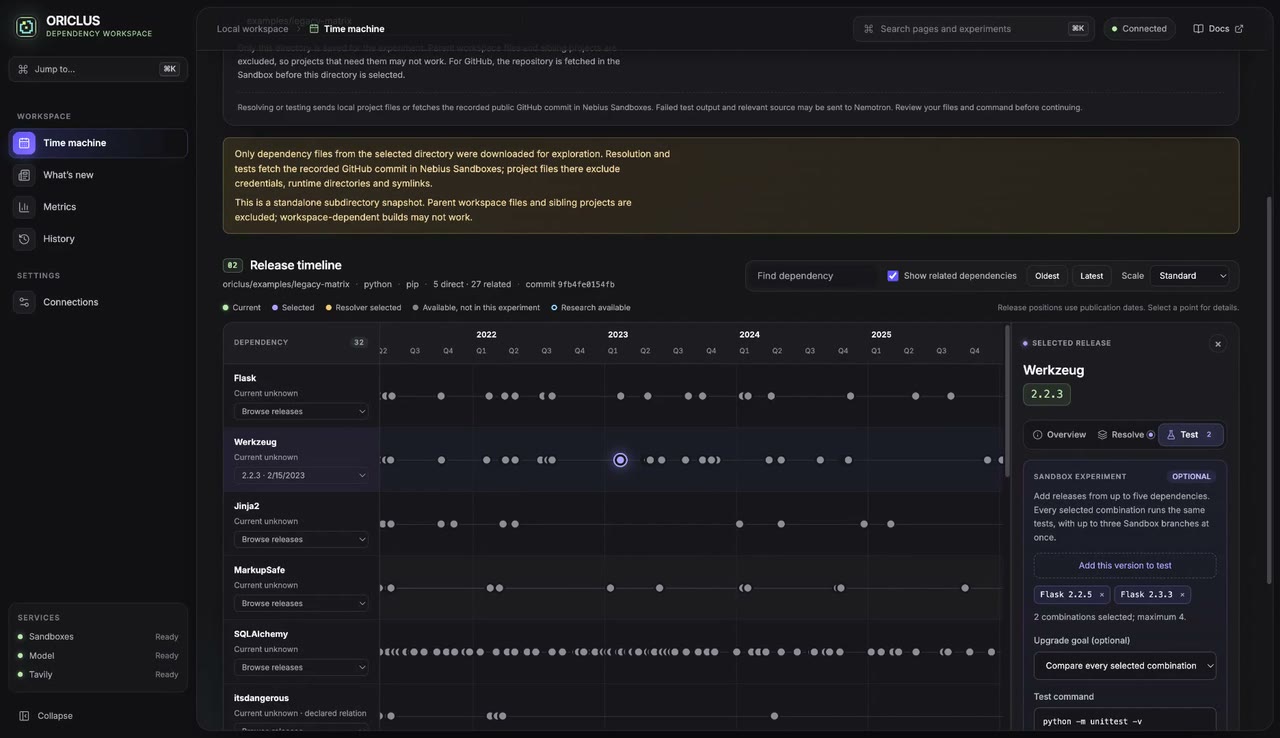Click the Metrics chart icon
This screenshot has height=738, width=1280.
tap(24, 207)
